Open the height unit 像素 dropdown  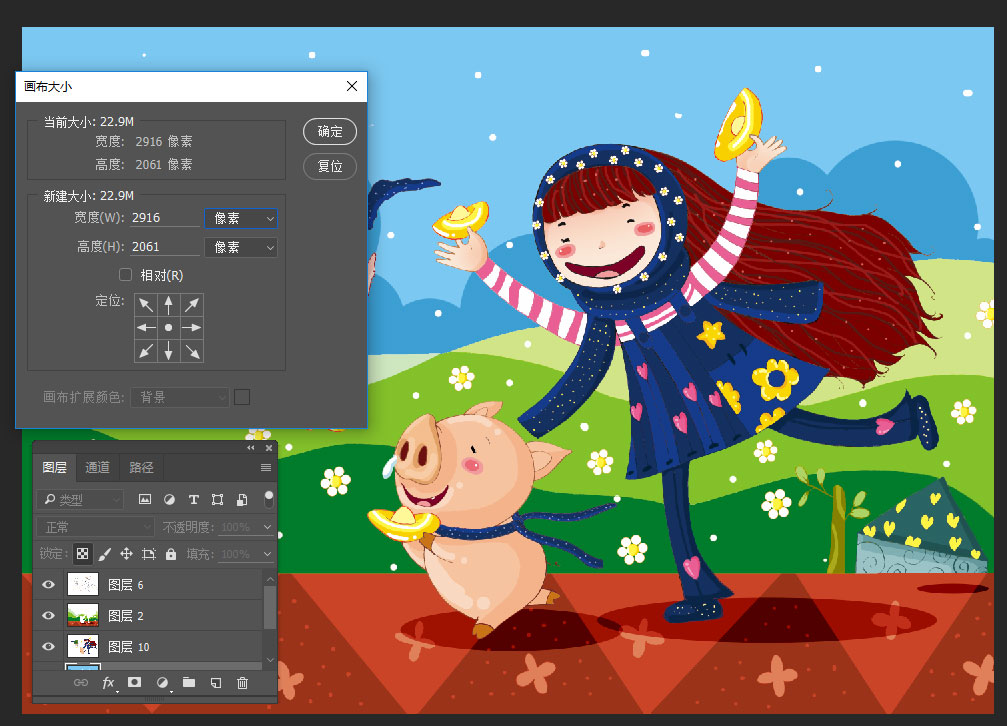241,247
